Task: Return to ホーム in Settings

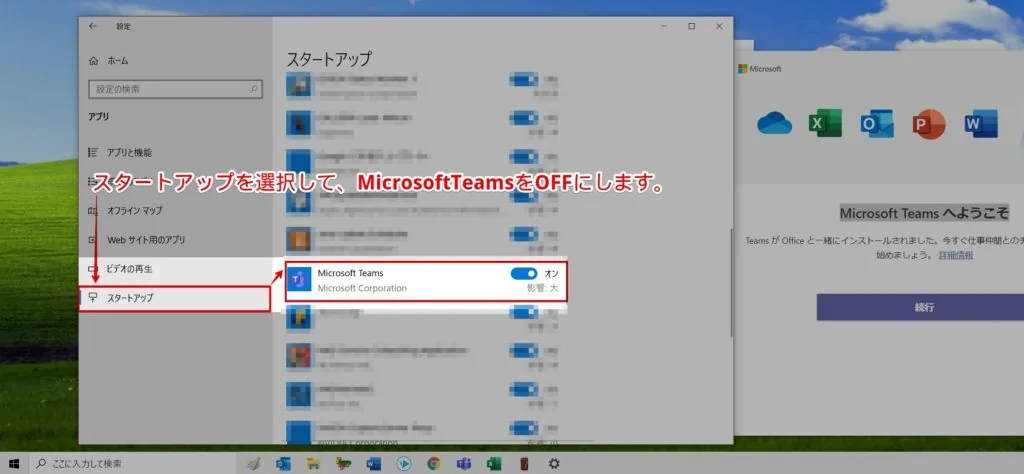Action: (x=118, y=61)
